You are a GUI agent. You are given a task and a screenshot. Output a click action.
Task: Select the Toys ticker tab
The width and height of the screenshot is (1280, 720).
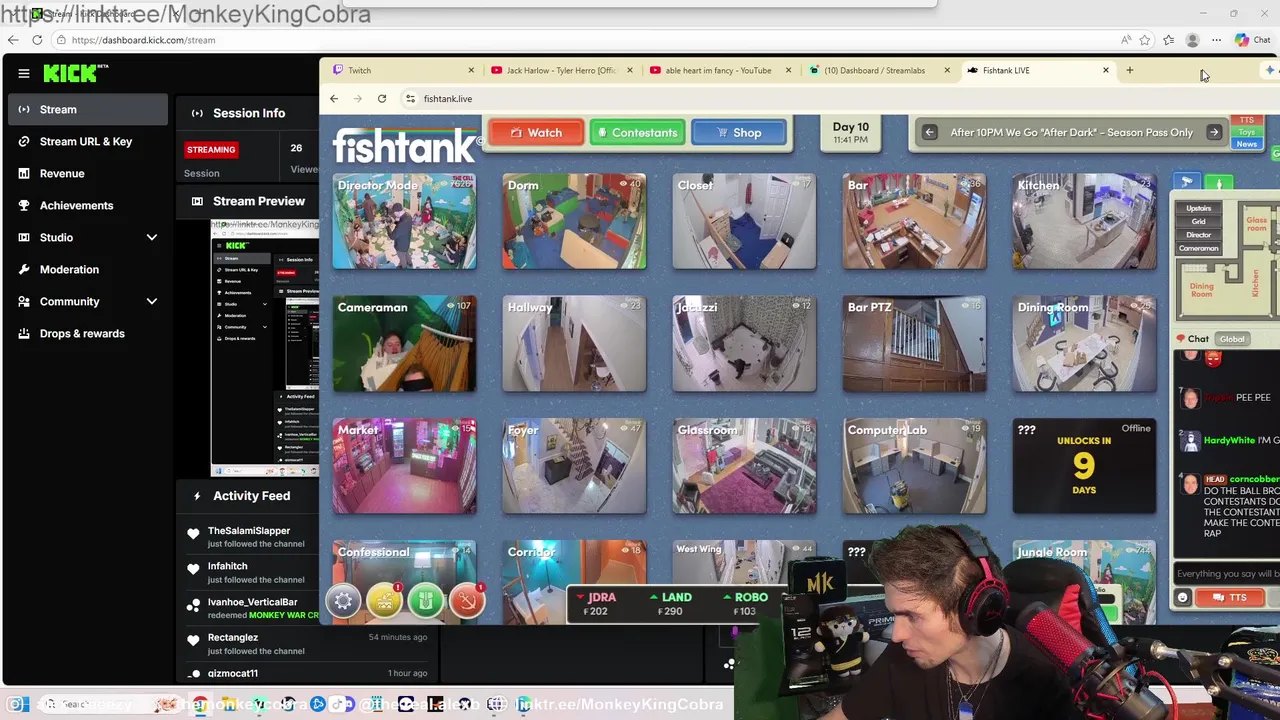[x=1246, y=132]
